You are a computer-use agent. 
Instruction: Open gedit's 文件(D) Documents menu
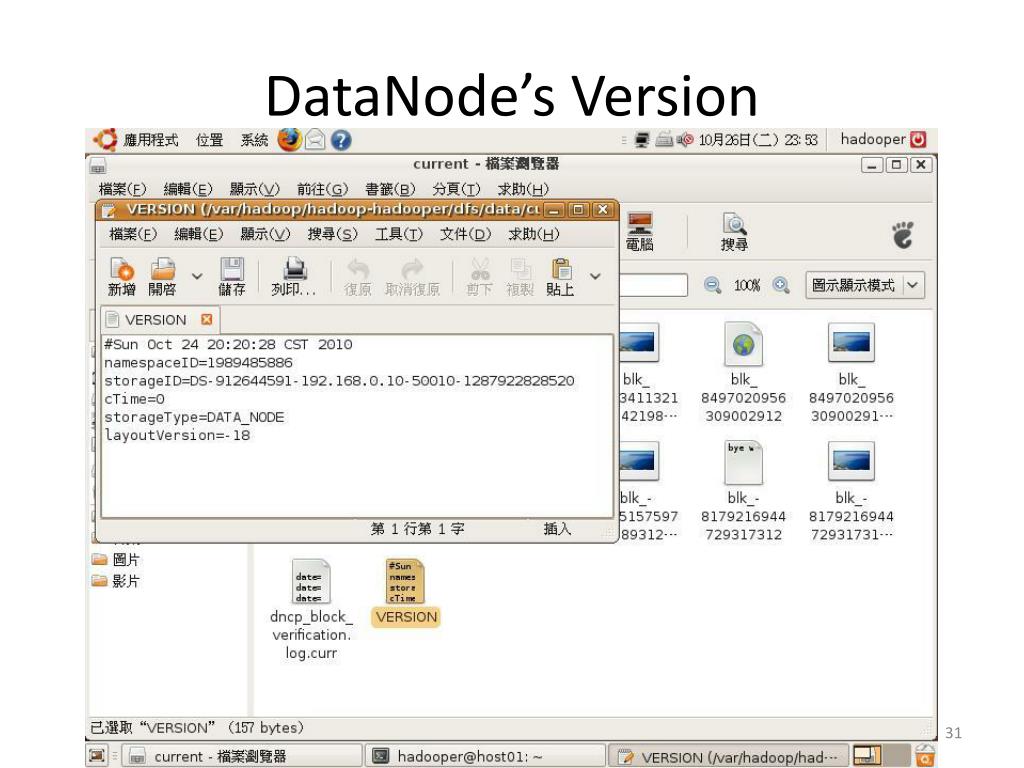point(465,234)
